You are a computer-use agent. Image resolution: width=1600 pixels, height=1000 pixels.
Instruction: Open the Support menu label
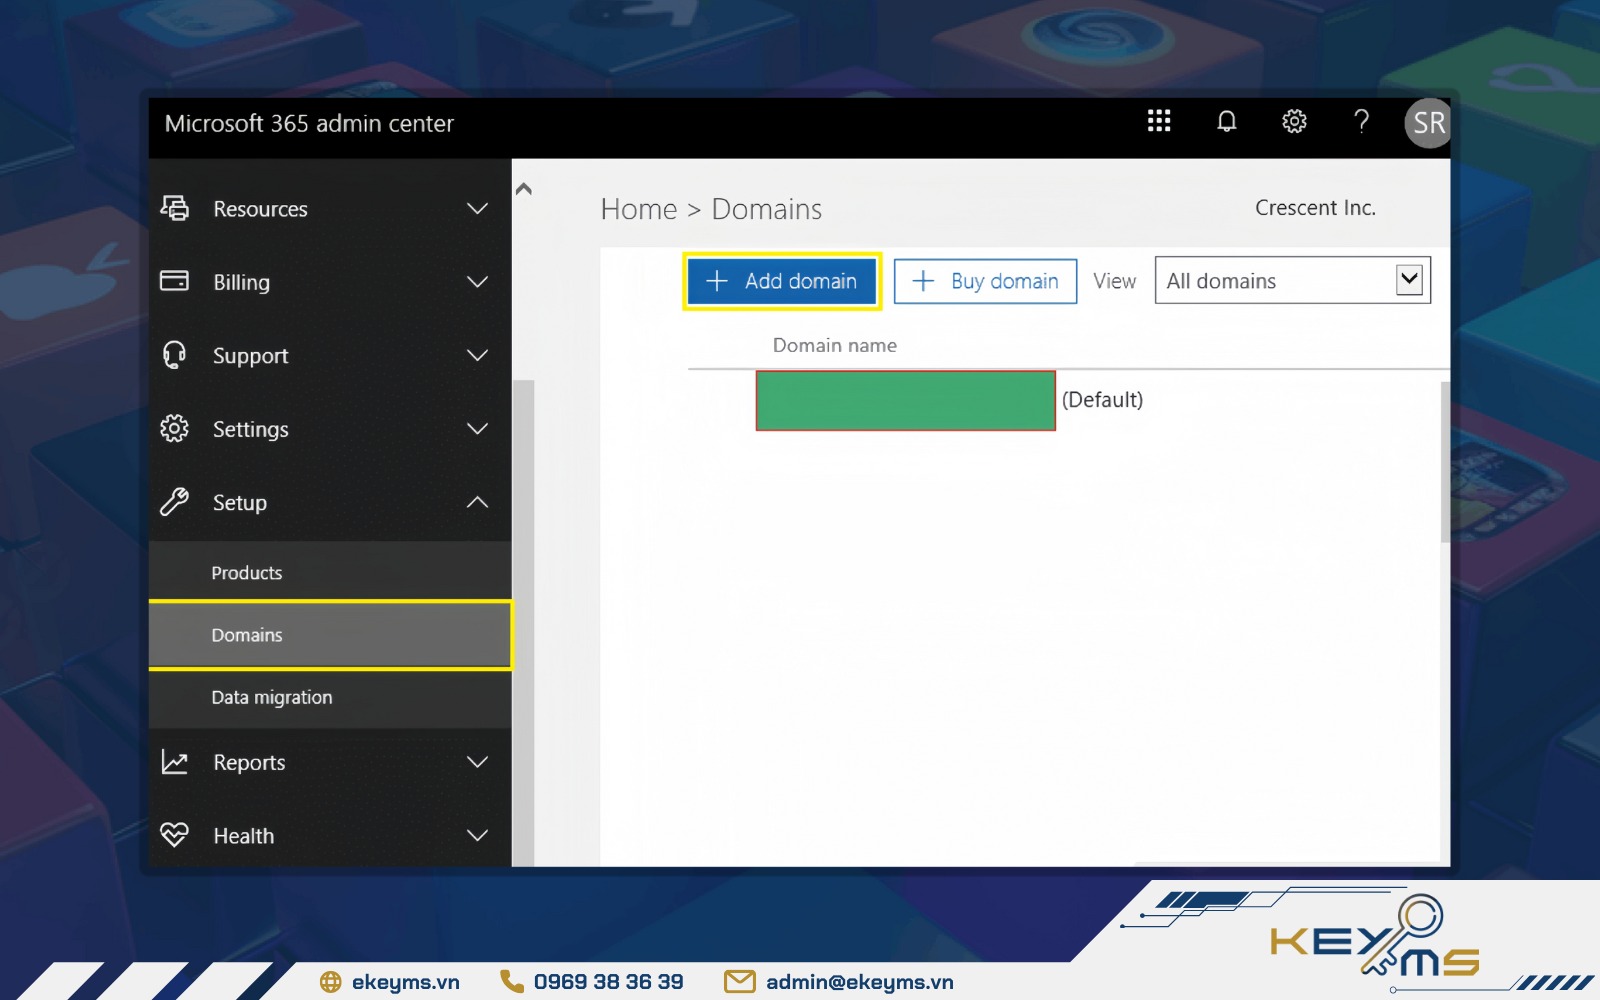coord(250,356)
